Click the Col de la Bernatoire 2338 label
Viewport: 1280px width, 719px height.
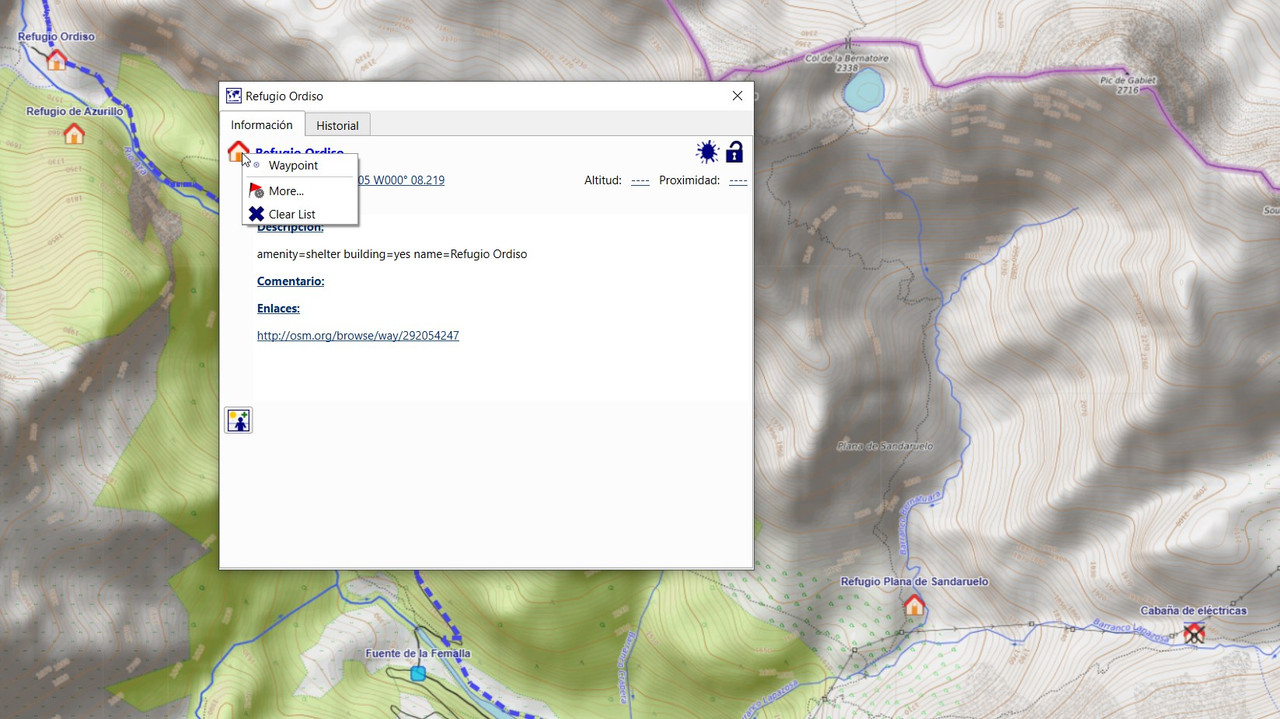click(846, 64)
